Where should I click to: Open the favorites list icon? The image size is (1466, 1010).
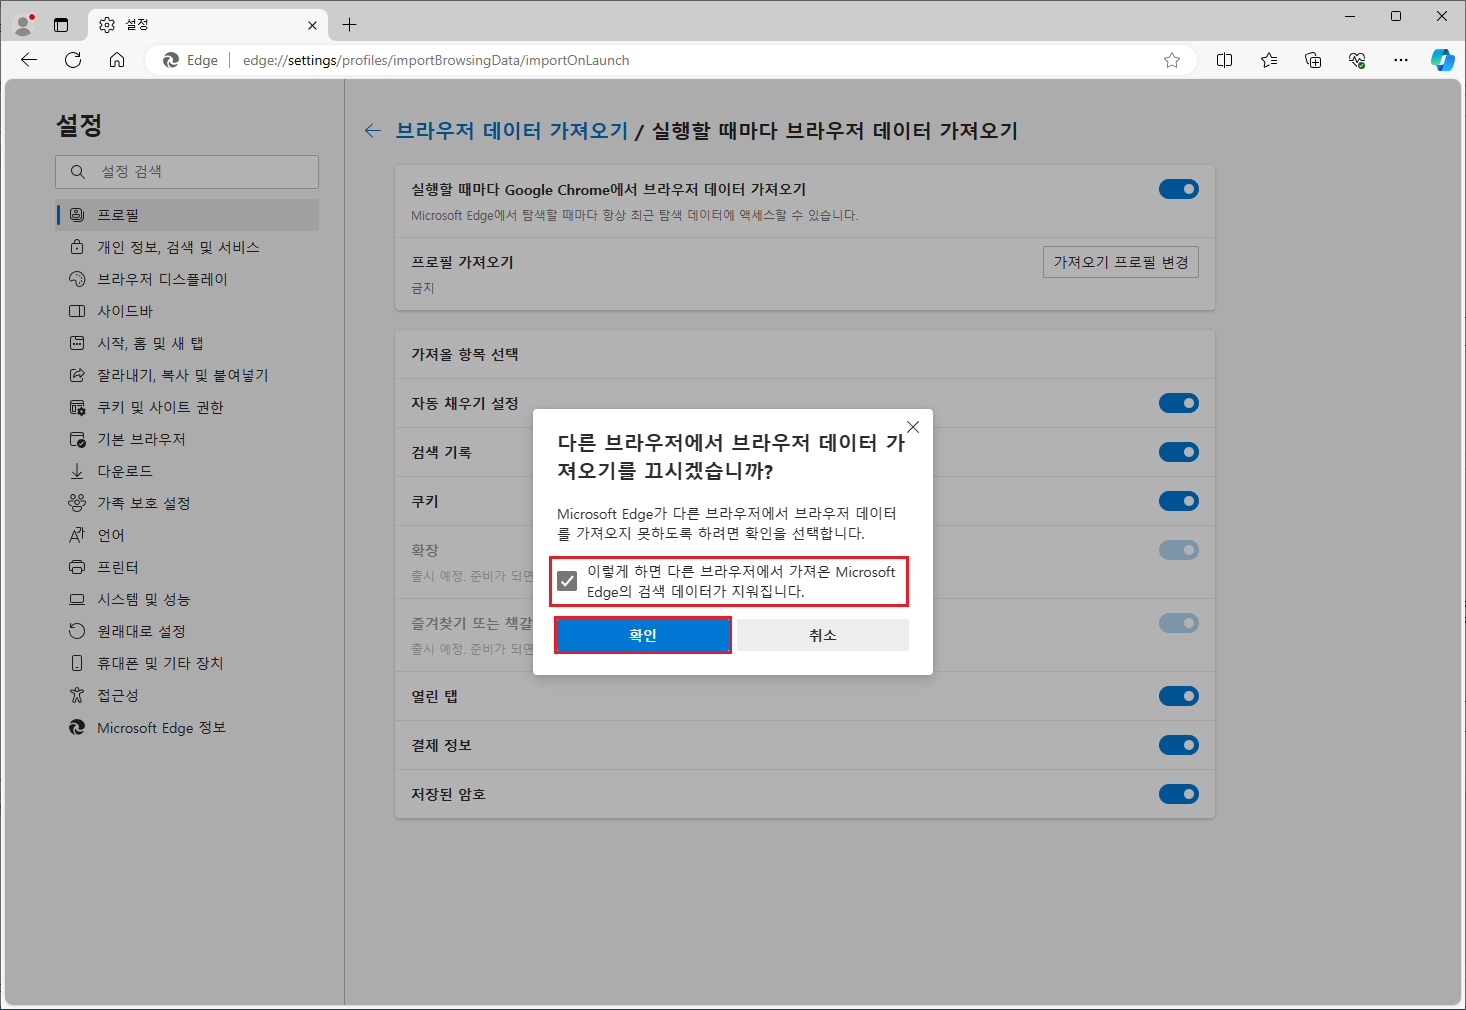[1269, 60]
